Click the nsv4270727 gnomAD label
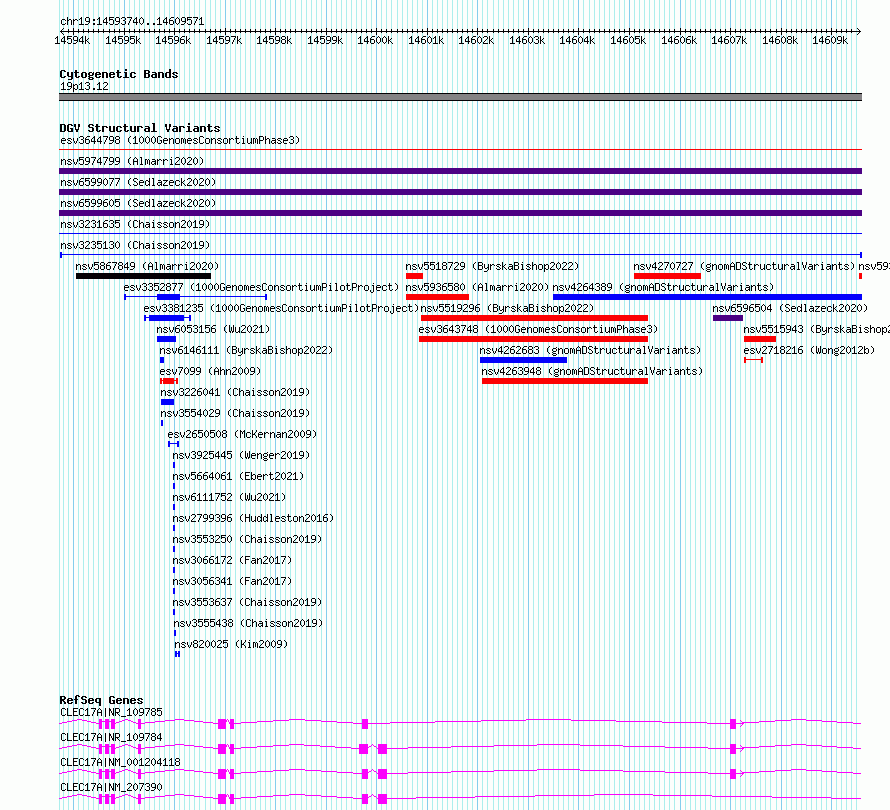Screen dimensions: 890x810 [x=744, y=266]
